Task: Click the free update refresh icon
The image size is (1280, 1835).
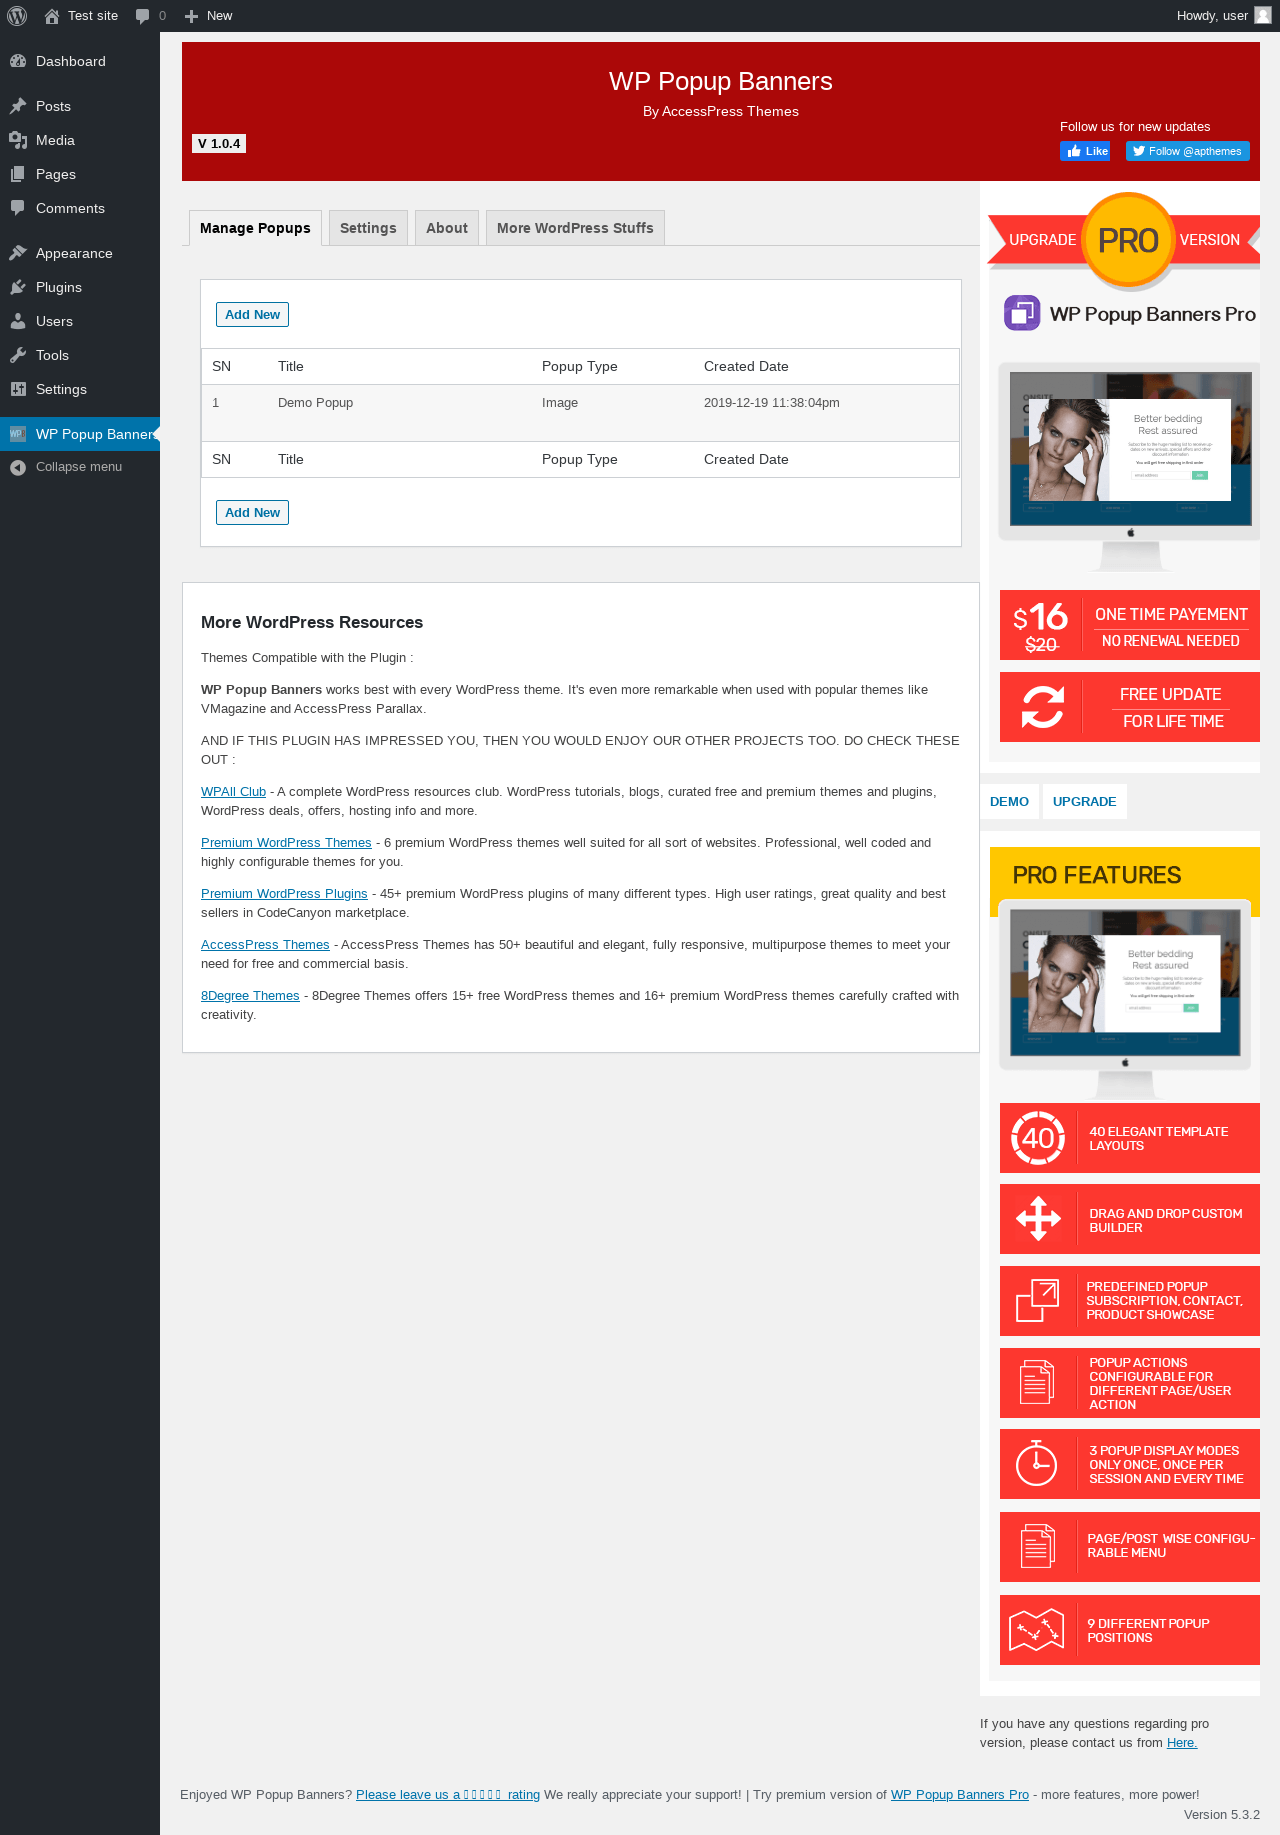Action: (x=1042, y=707)
